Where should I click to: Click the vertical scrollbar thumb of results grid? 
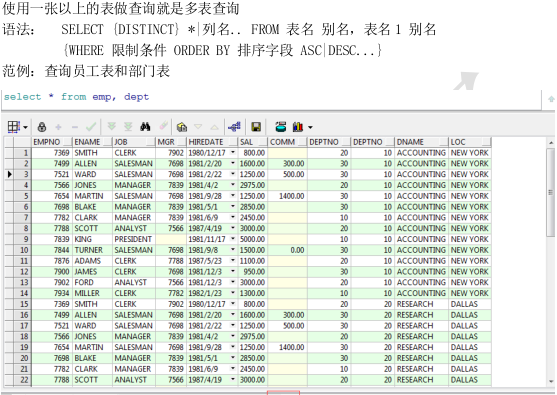click(550, 192)
